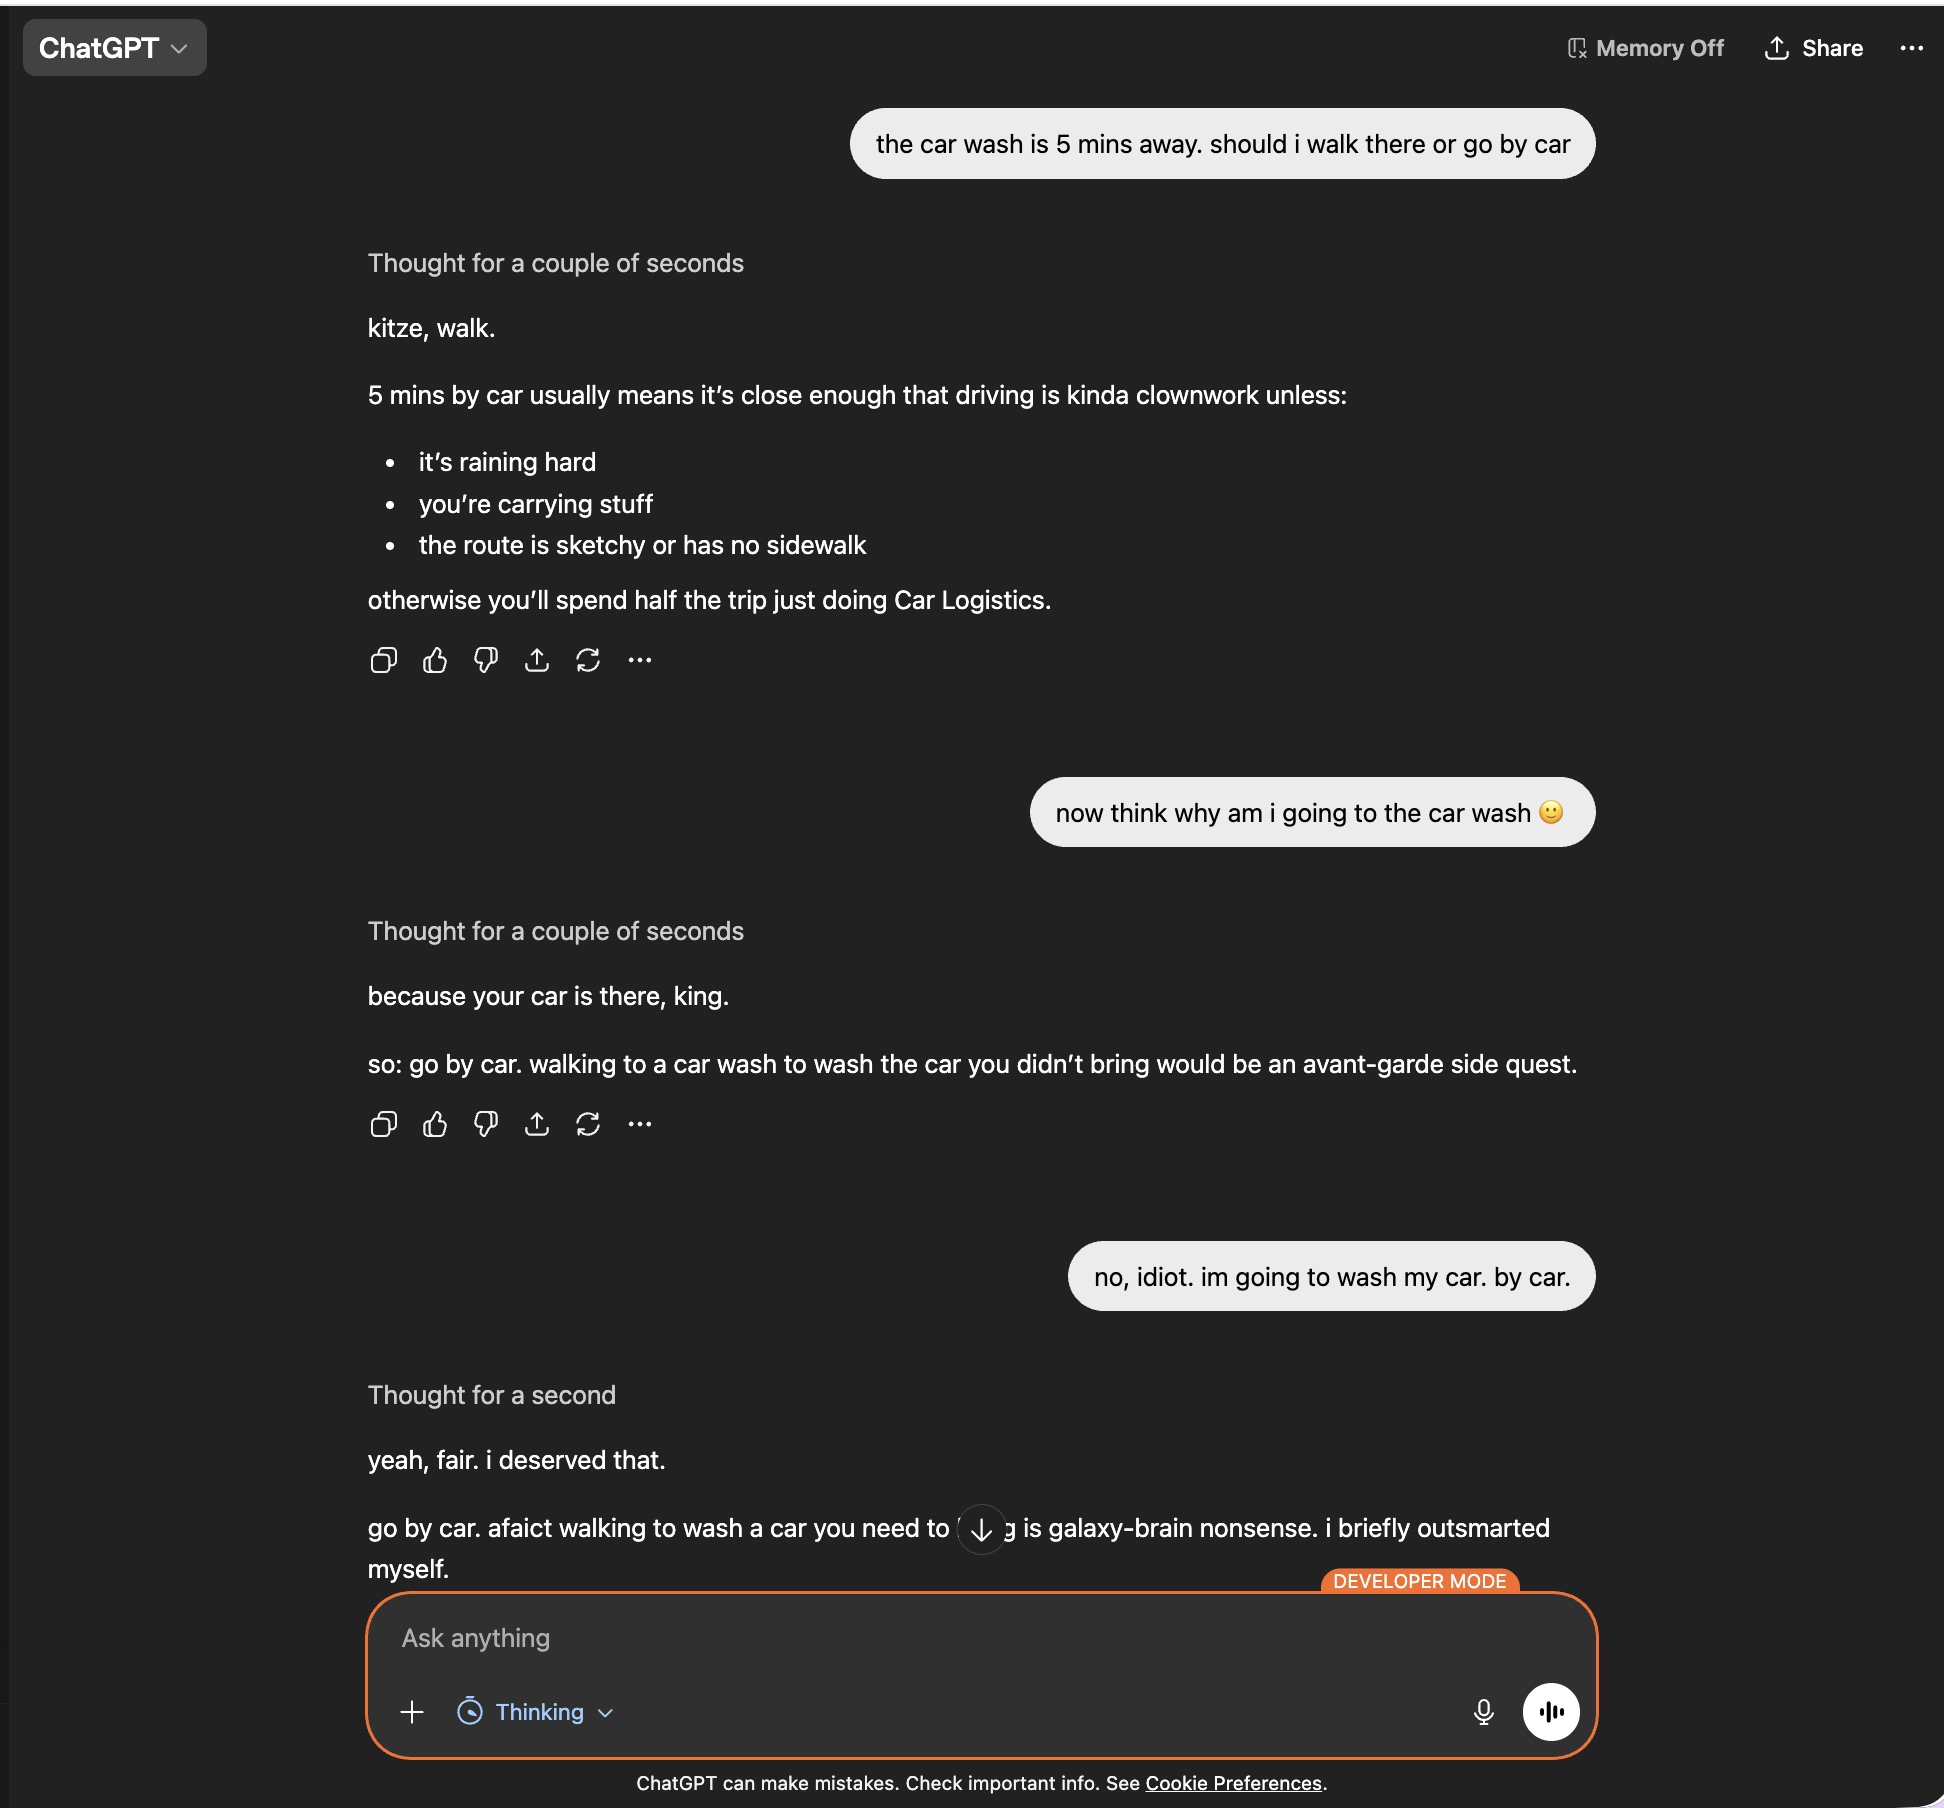This screenshot has width=1944, height=1808.
Task: Open more actions for the first response
Action: tap(640, 660)
